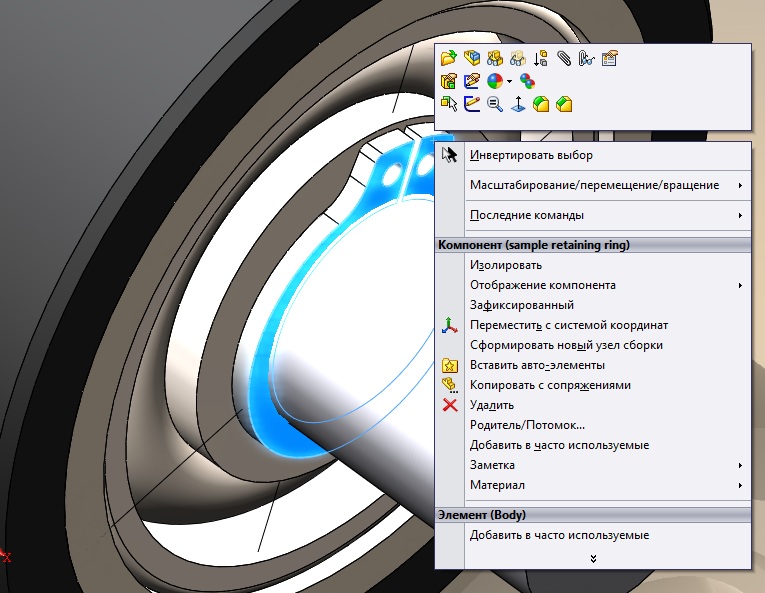Choose Изолировать from context menu
The image size is (765, 593).
(x=505, y=265)
